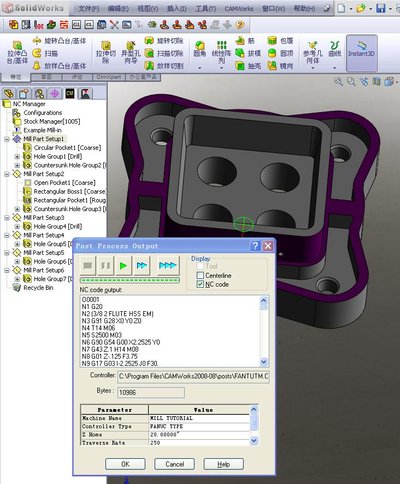
Task: Click the Controller path input field
Action: pos(193,376)
